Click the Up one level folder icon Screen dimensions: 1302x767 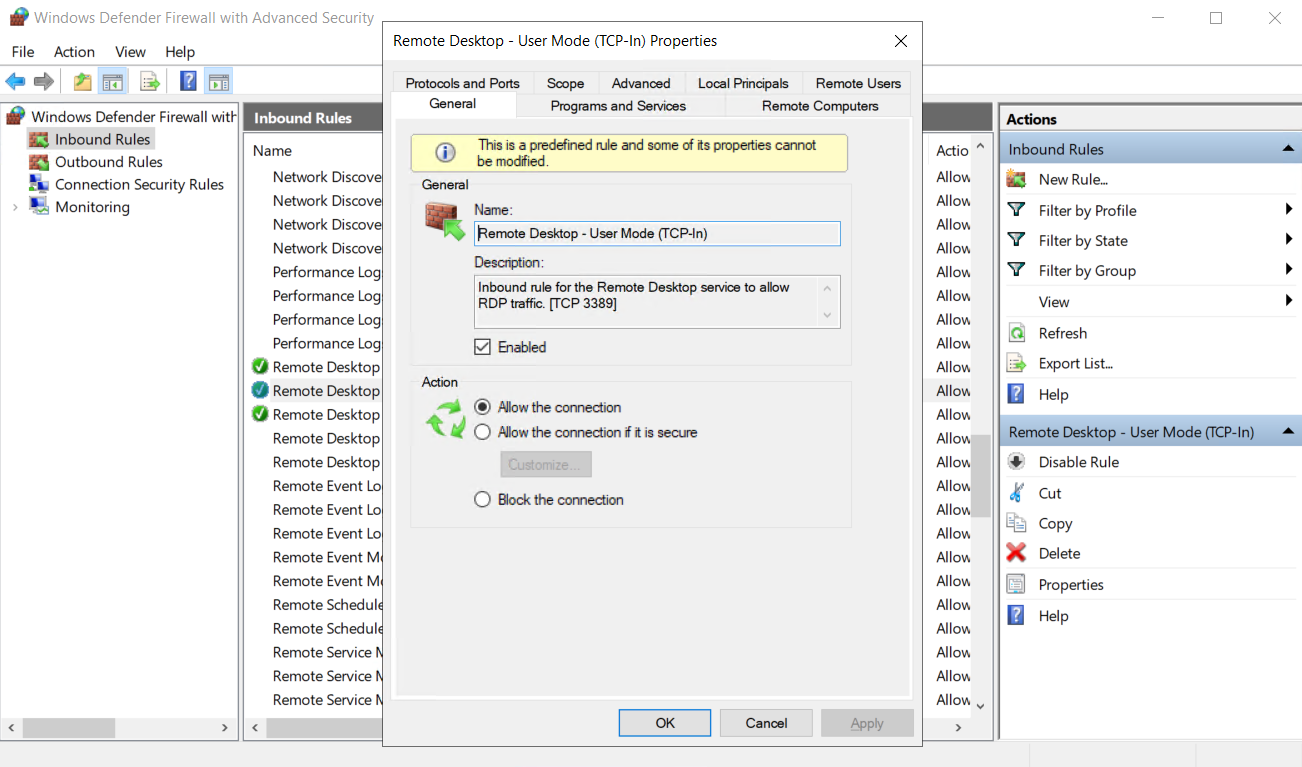(x=82, y=82)
